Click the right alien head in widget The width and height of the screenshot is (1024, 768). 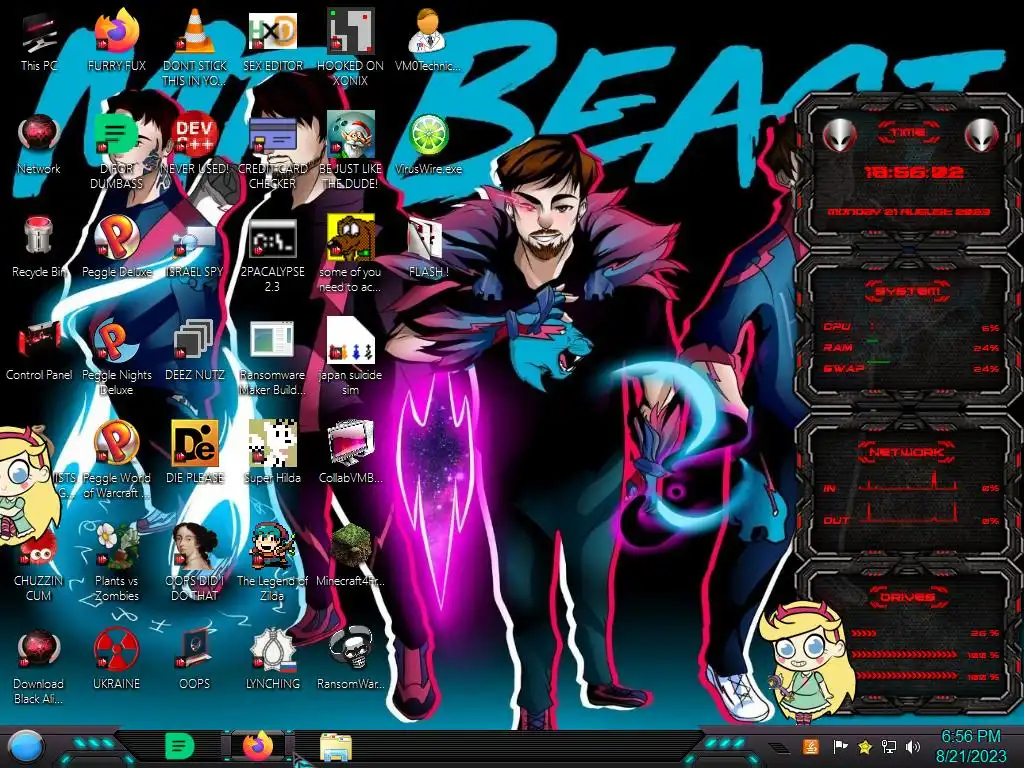coord(982,135)
